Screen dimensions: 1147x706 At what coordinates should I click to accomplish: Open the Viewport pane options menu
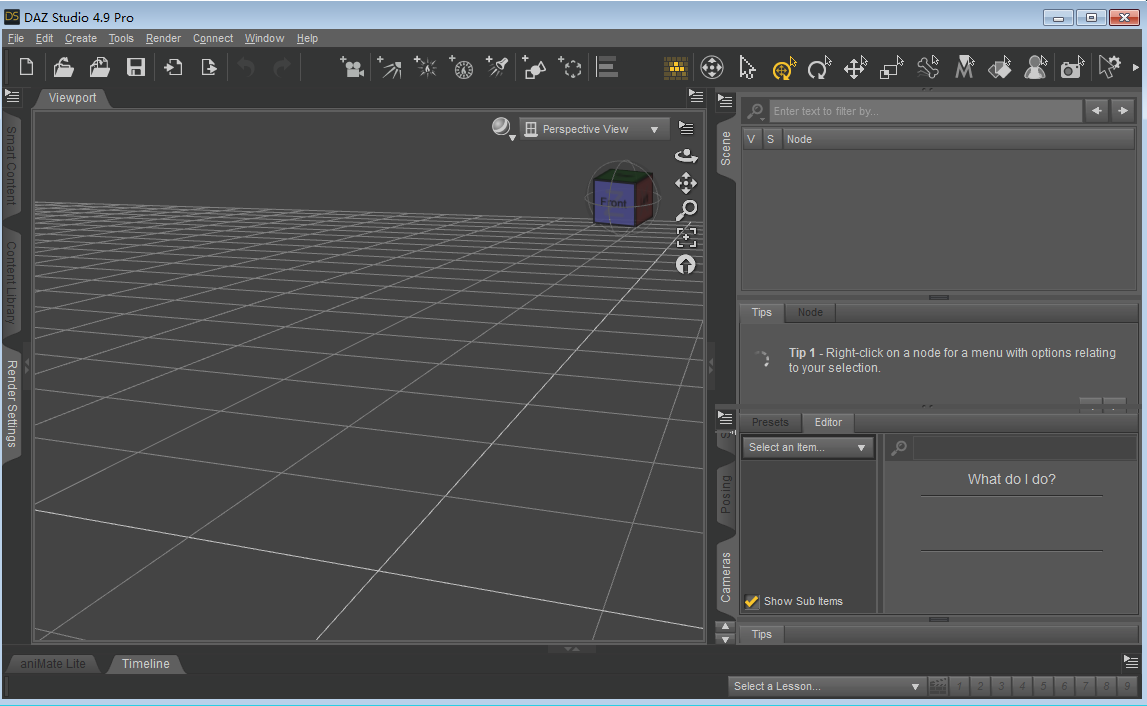(x=696, y=96)
